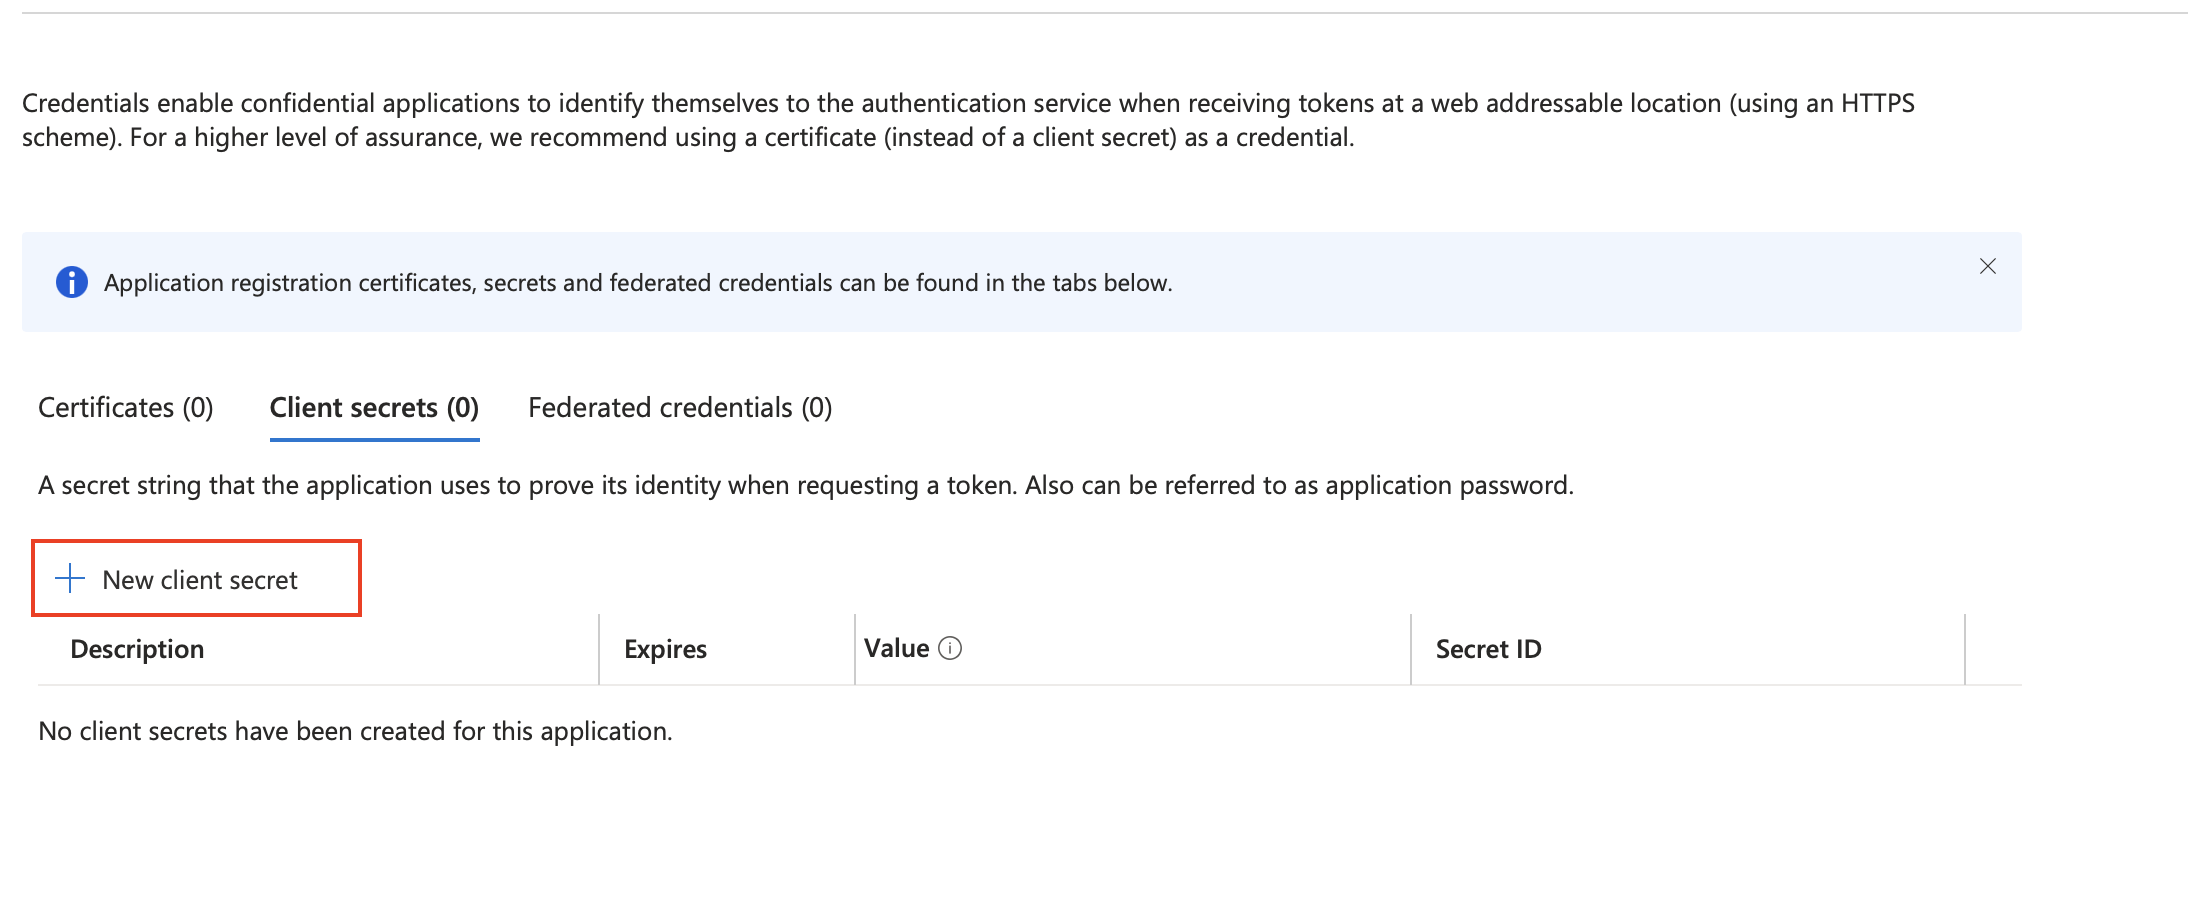This screenshot has width=2188, height=904.
Task: Click the divider between Description and Expires columns
Action: coord(599,649)
